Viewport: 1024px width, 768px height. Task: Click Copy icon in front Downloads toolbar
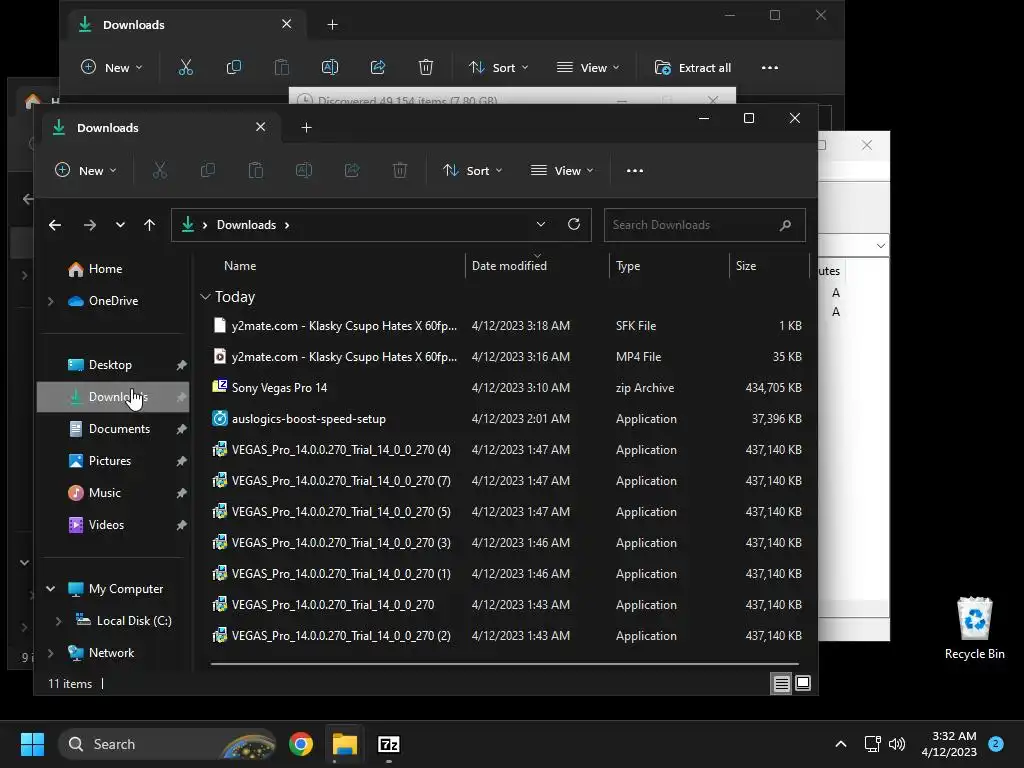click(208, 170)
